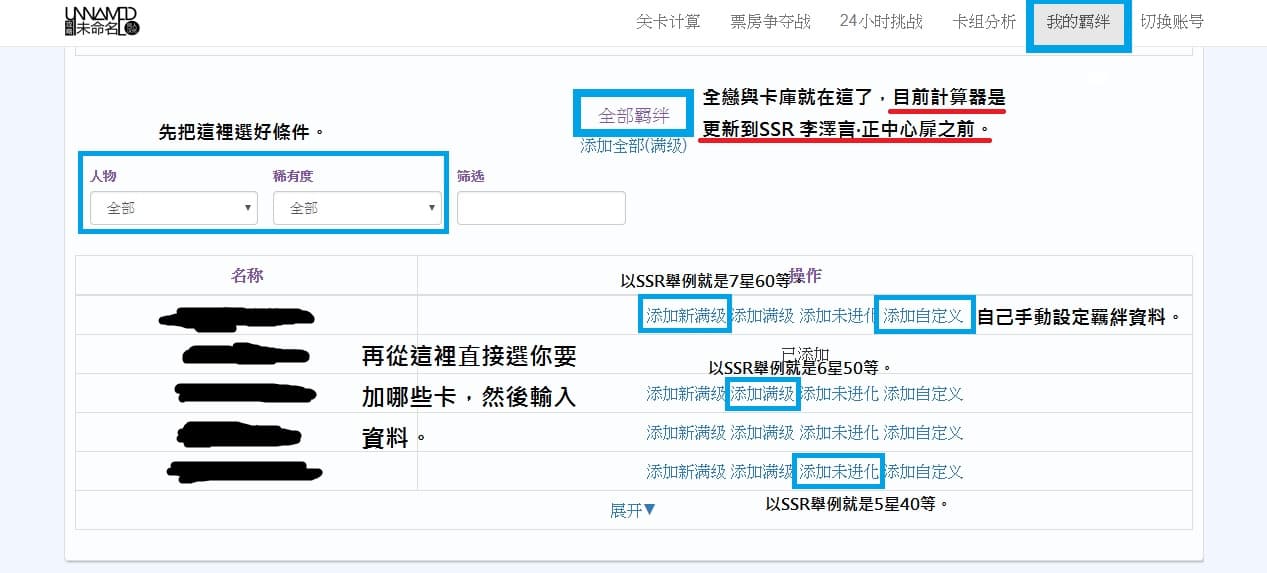Click 添加未进化 in the first table row
1267x573 pixels.
click(839, 316)
